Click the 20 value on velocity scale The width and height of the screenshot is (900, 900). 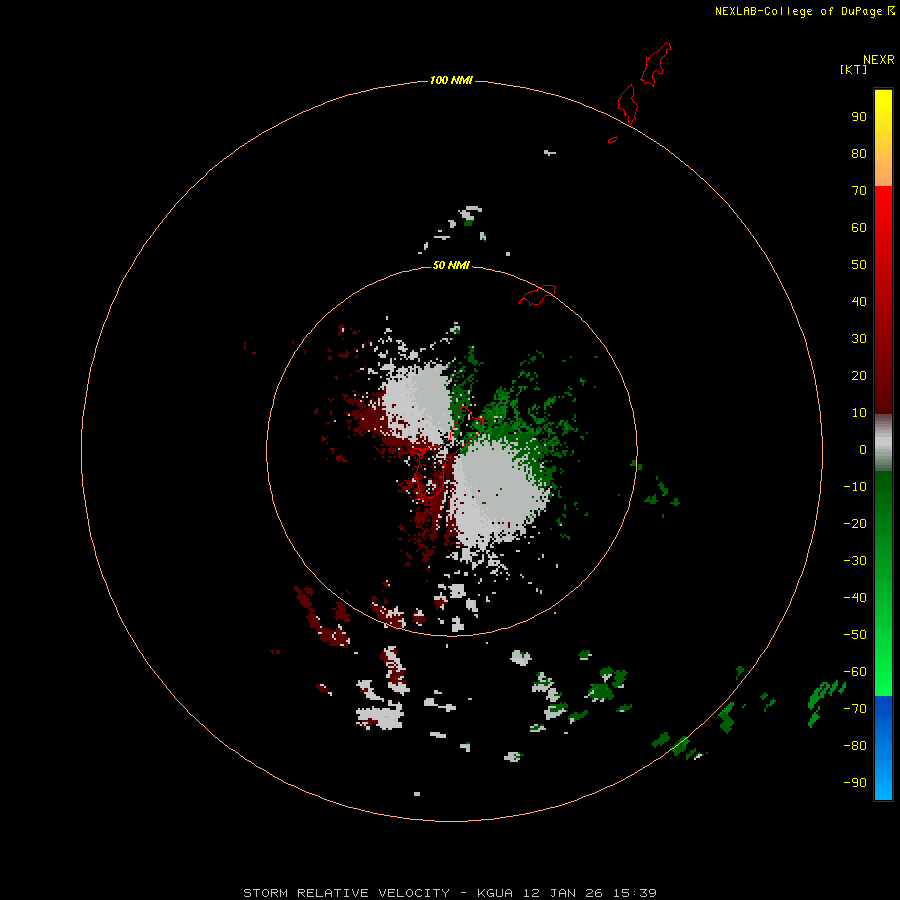click(859, 375)
